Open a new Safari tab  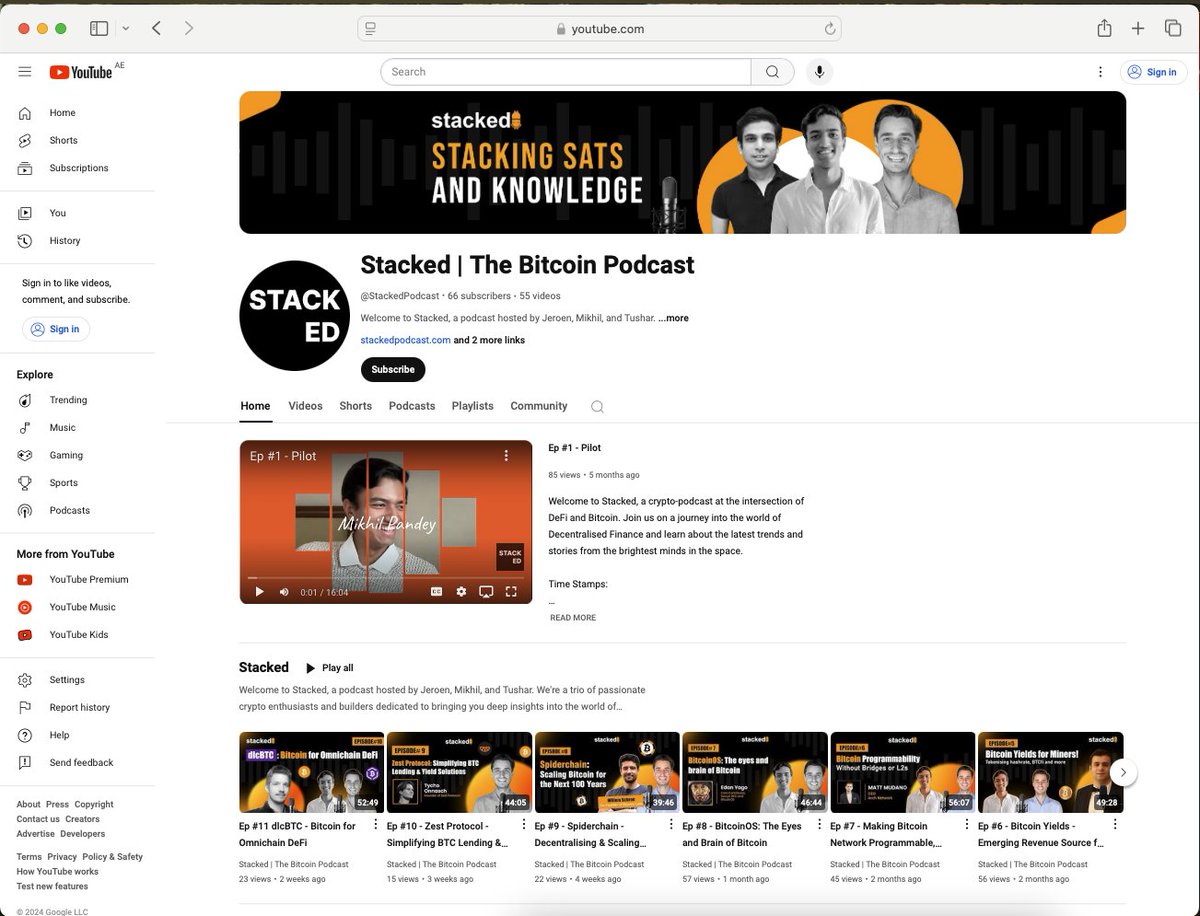pyautogui.click(x=1138, y=29)
